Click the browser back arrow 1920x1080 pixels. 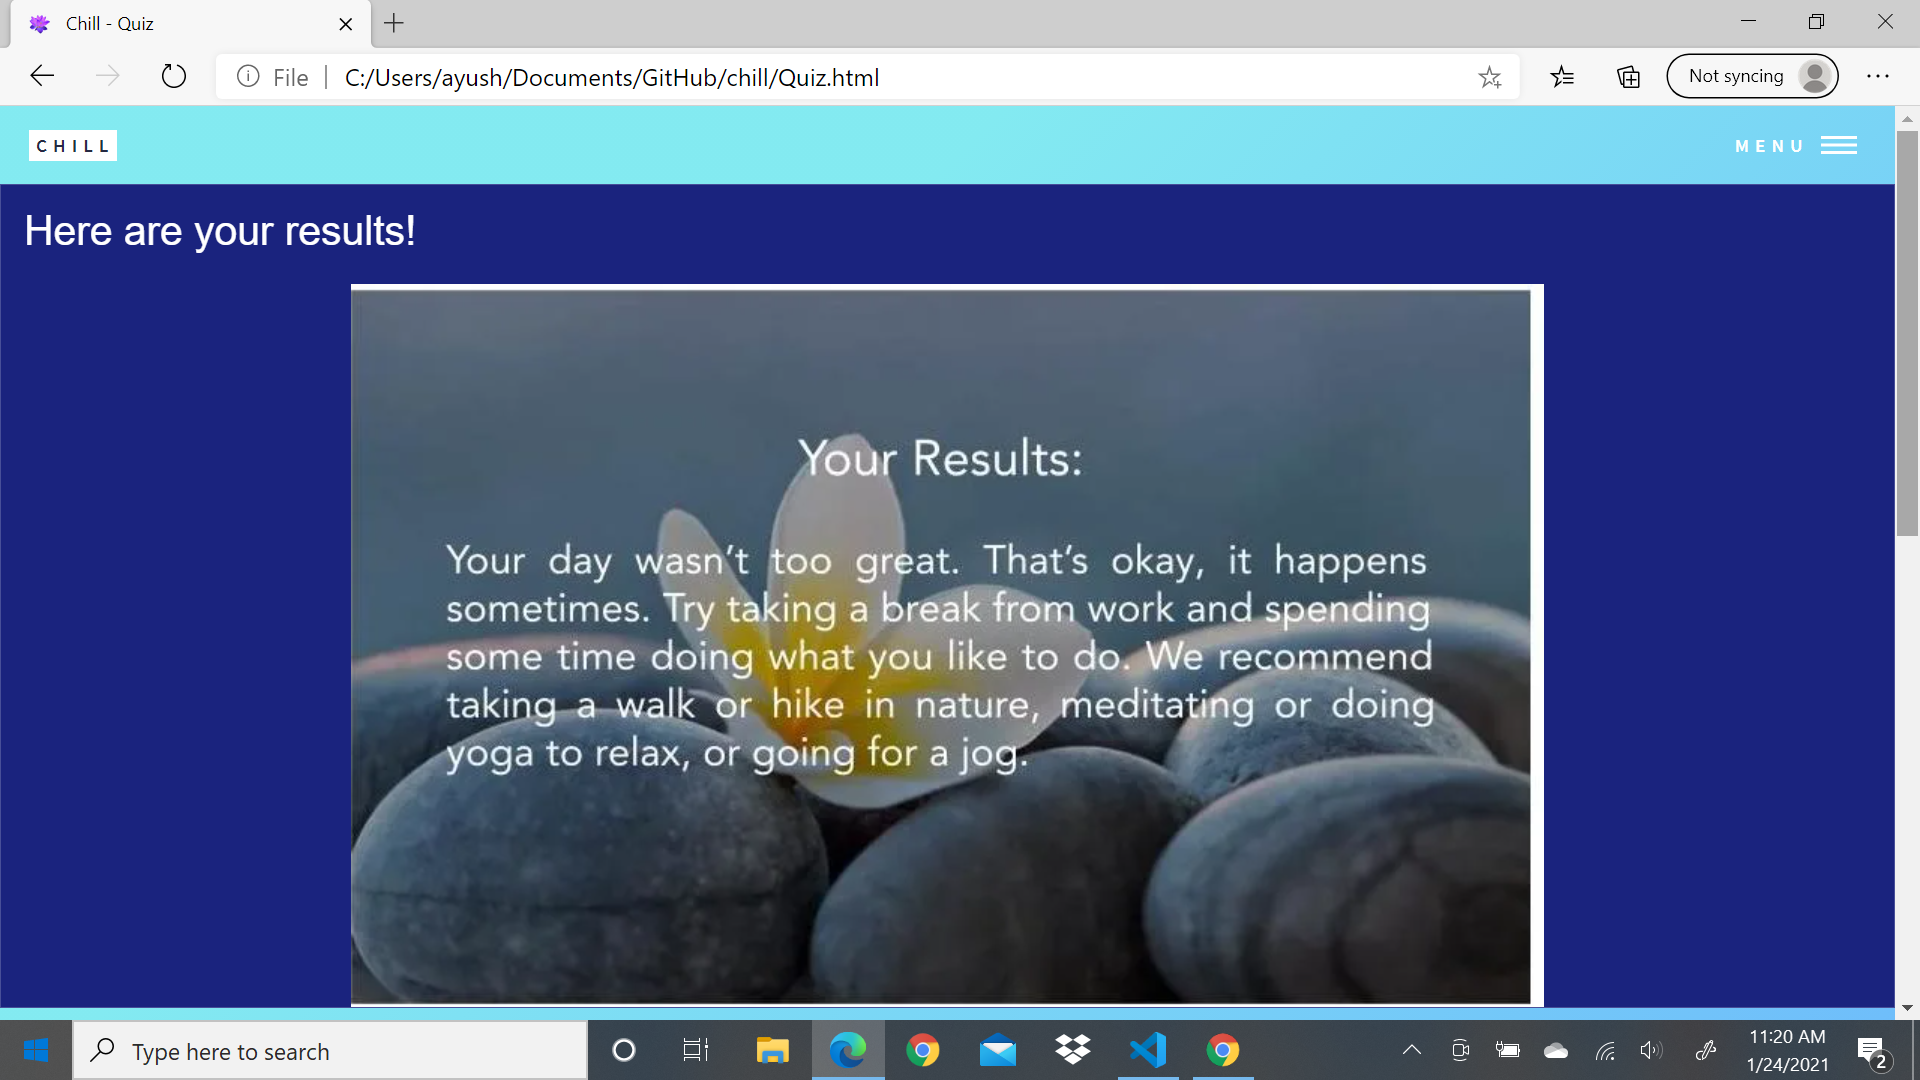click(42, 76)
